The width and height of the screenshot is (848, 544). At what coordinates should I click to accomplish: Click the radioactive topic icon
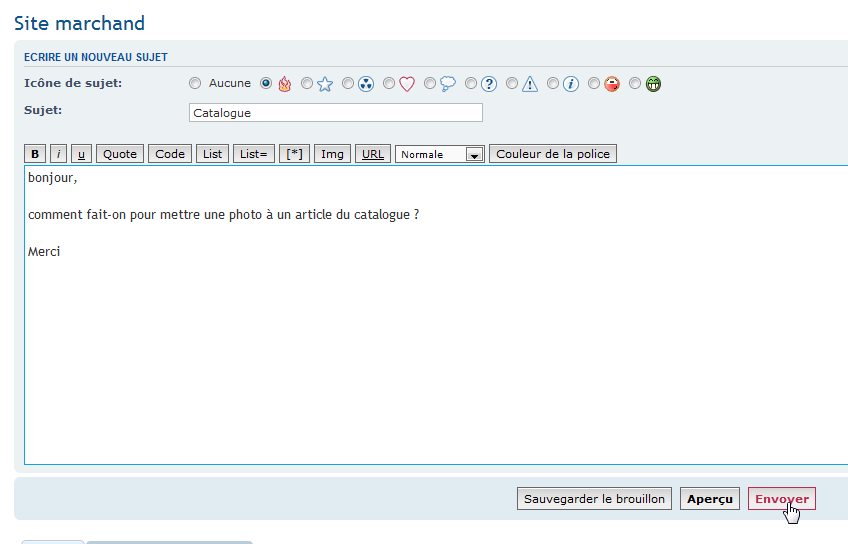pyautogui.click(x=366, y=84)
